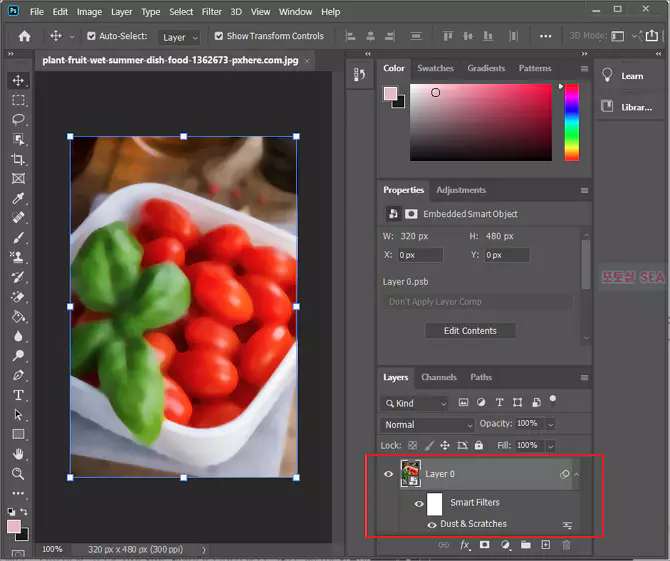Choose the Lasso tool
Viewport: 670px width, 561px height.
tap(18, 120)
